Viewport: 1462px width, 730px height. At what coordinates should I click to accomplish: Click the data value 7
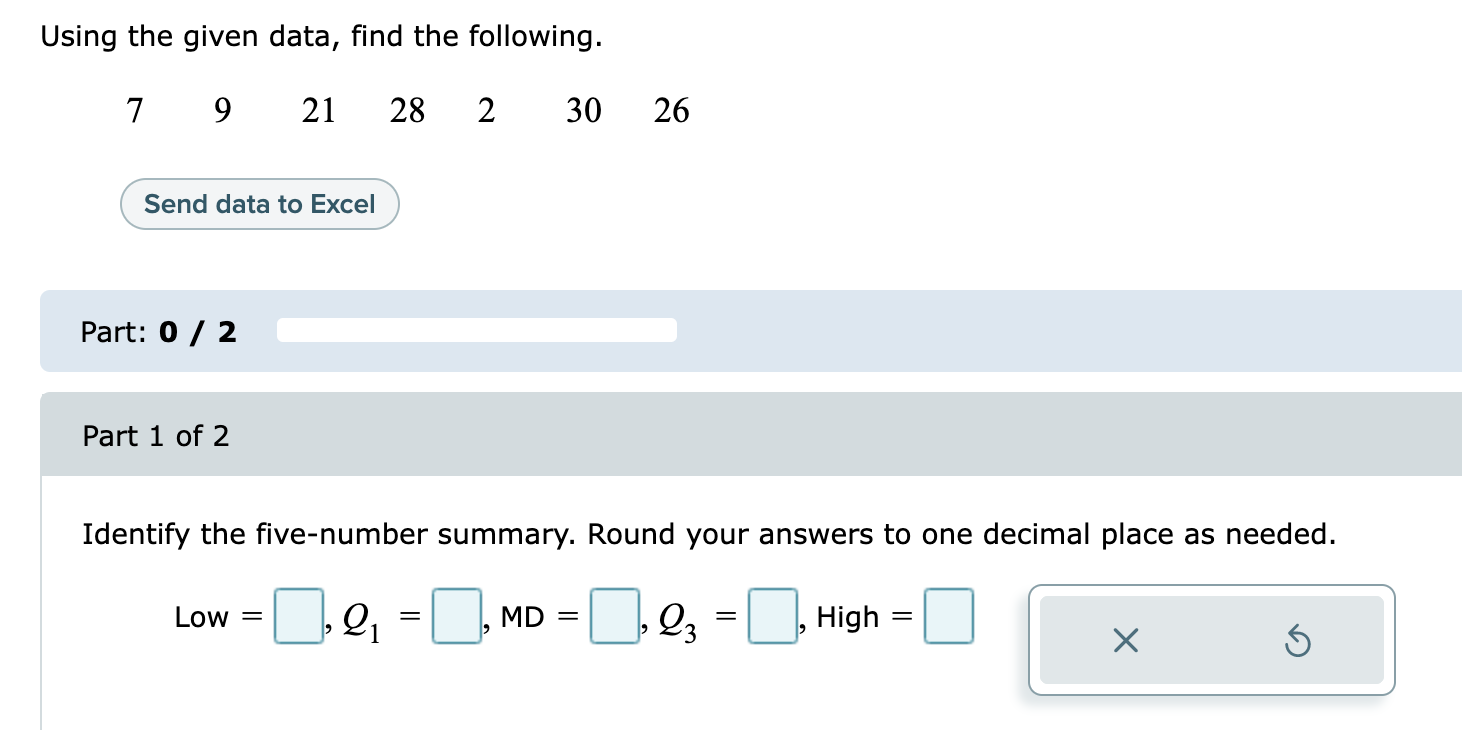pos(135,110)
